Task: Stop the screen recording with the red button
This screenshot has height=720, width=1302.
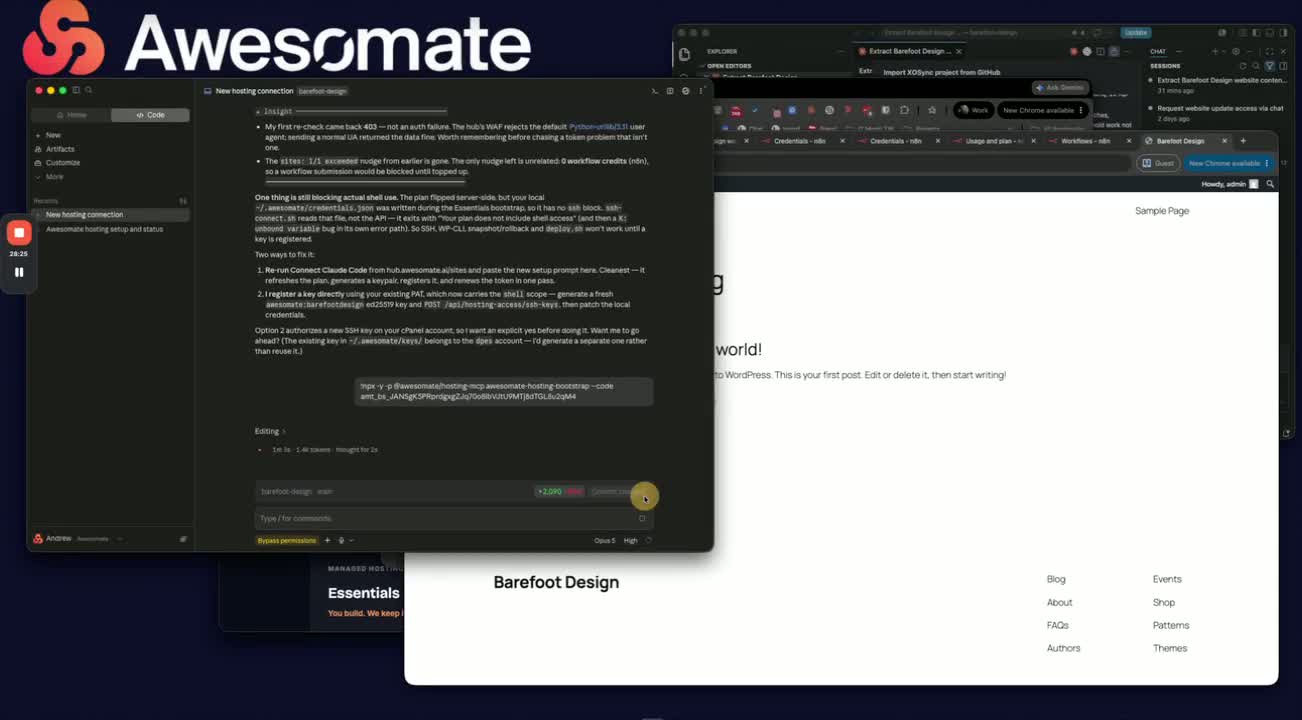Action: click(19, 232)
